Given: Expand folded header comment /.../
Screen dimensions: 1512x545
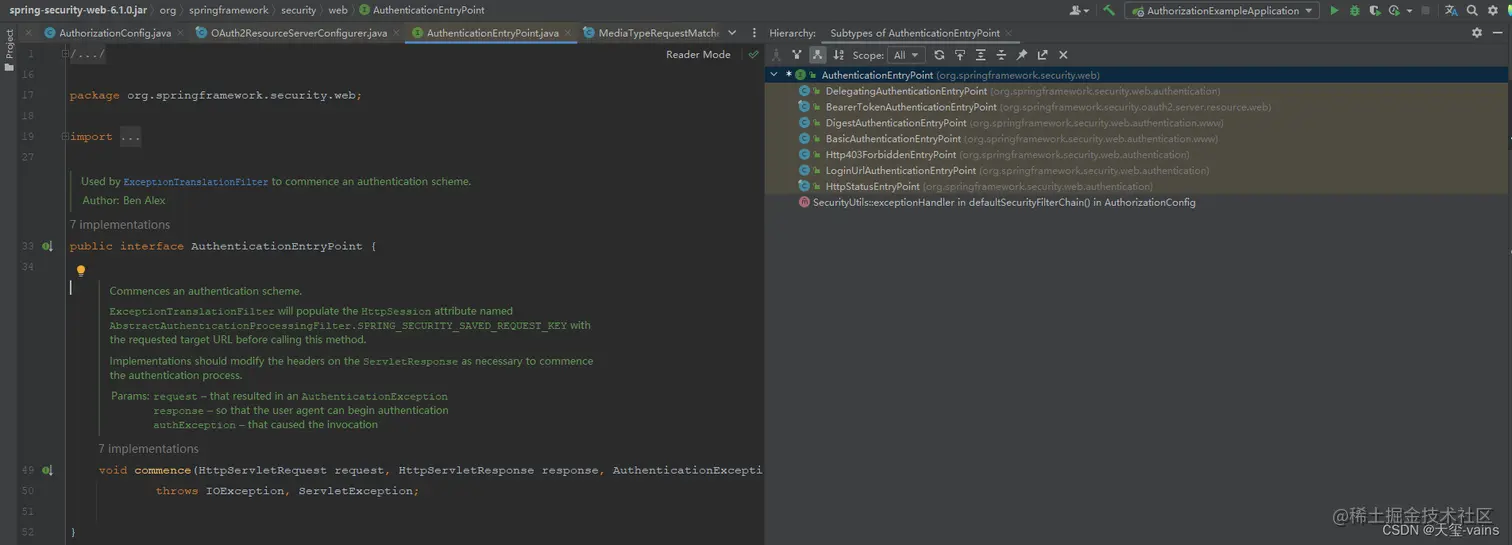Looking at the screenshot, I should [88, 54].
